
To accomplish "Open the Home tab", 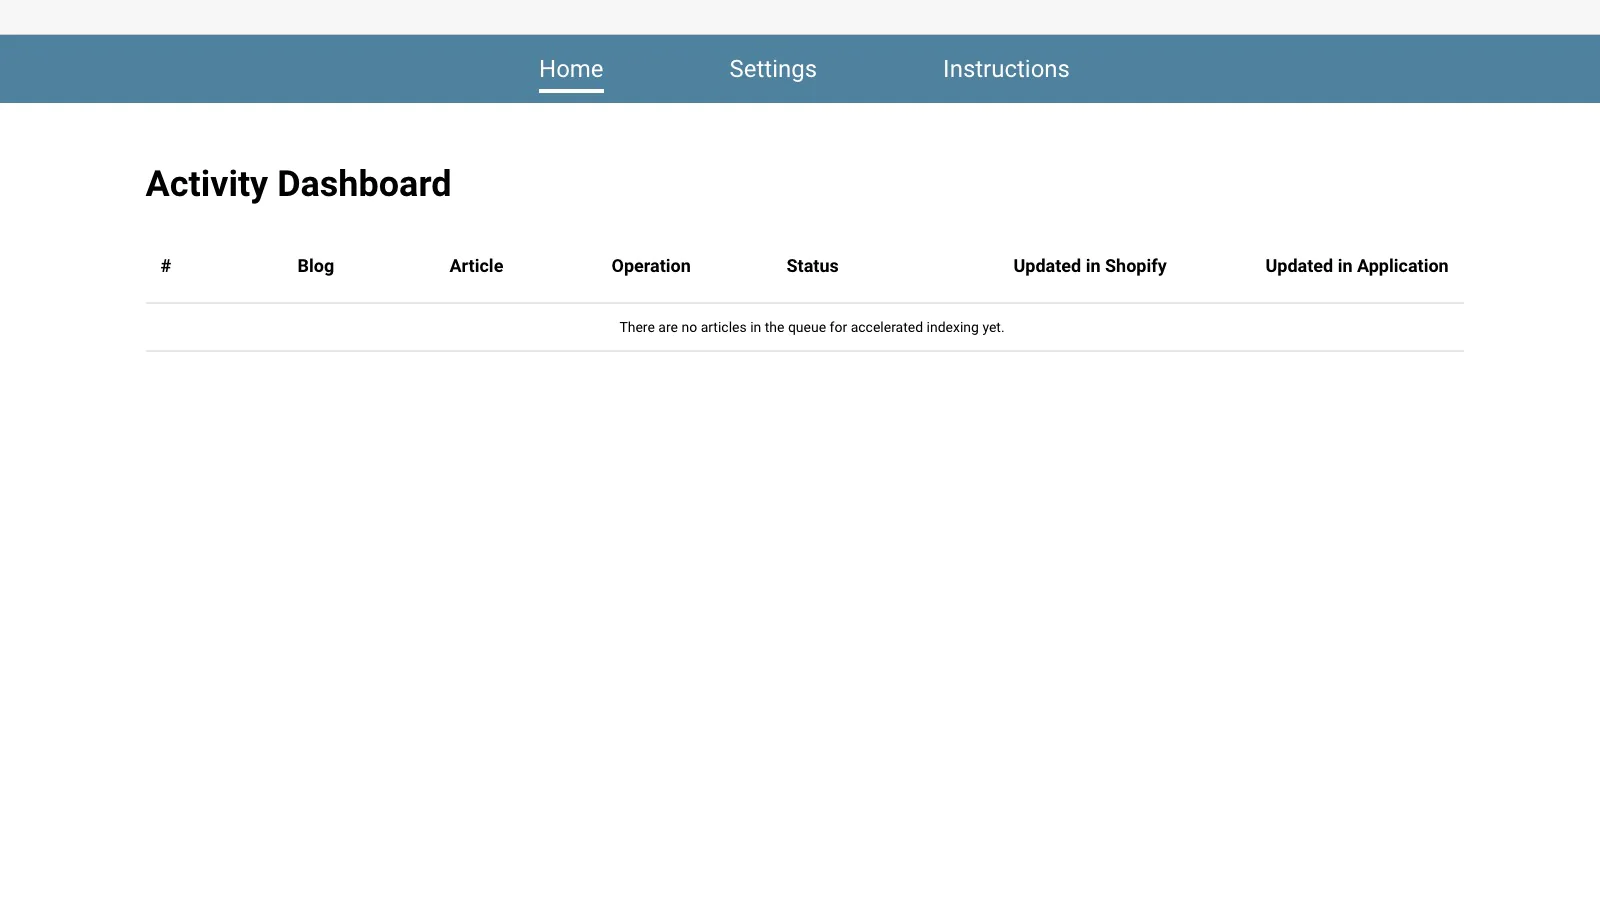I will click(571, 69).
